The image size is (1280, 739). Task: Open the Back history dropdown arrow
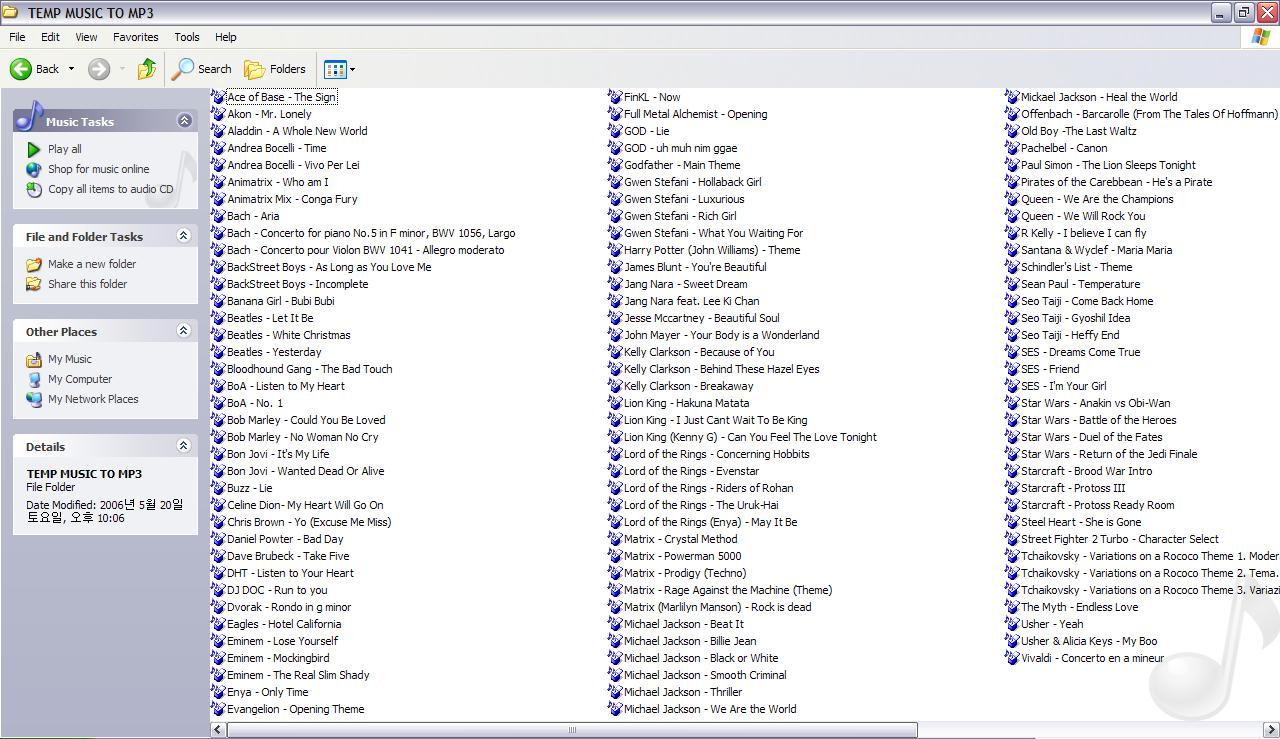tap(71, 69)
